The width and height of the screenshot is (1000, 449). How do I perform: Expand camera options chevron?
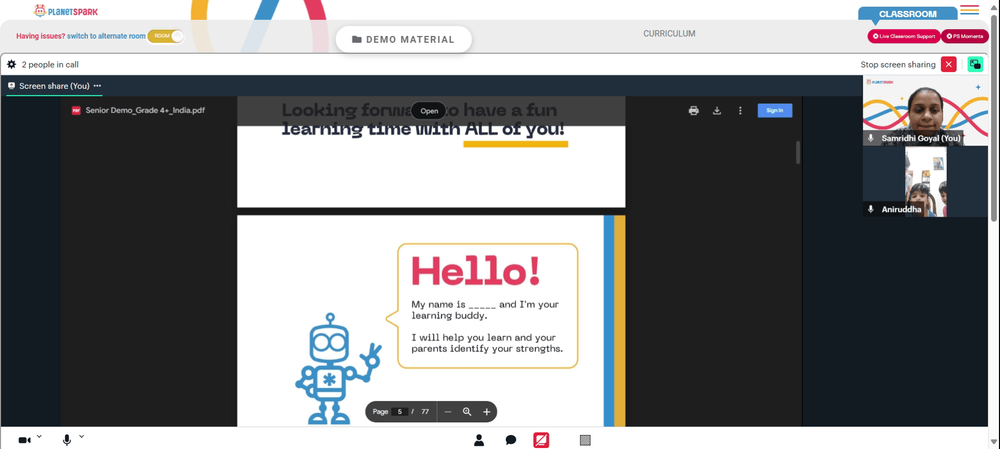tap(39, 436)
